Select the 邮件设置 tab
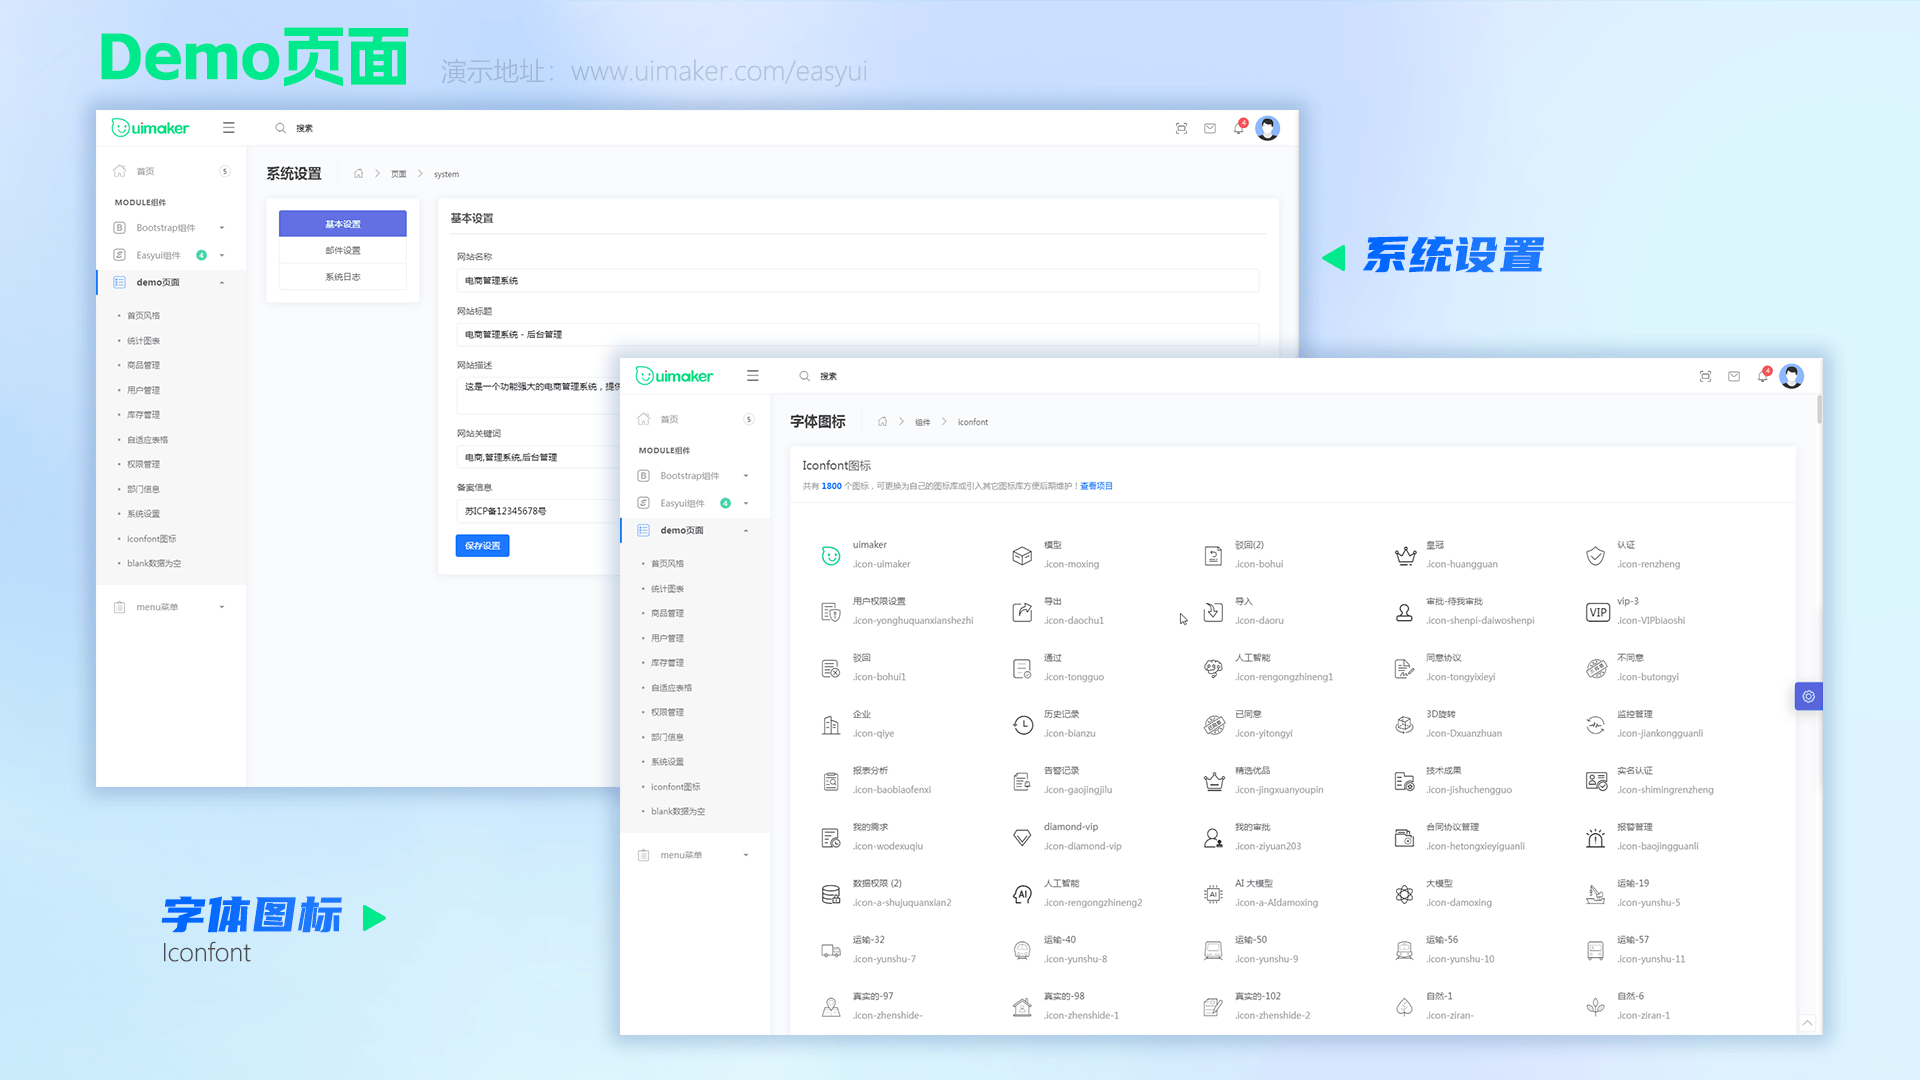 tap(342, 250)
